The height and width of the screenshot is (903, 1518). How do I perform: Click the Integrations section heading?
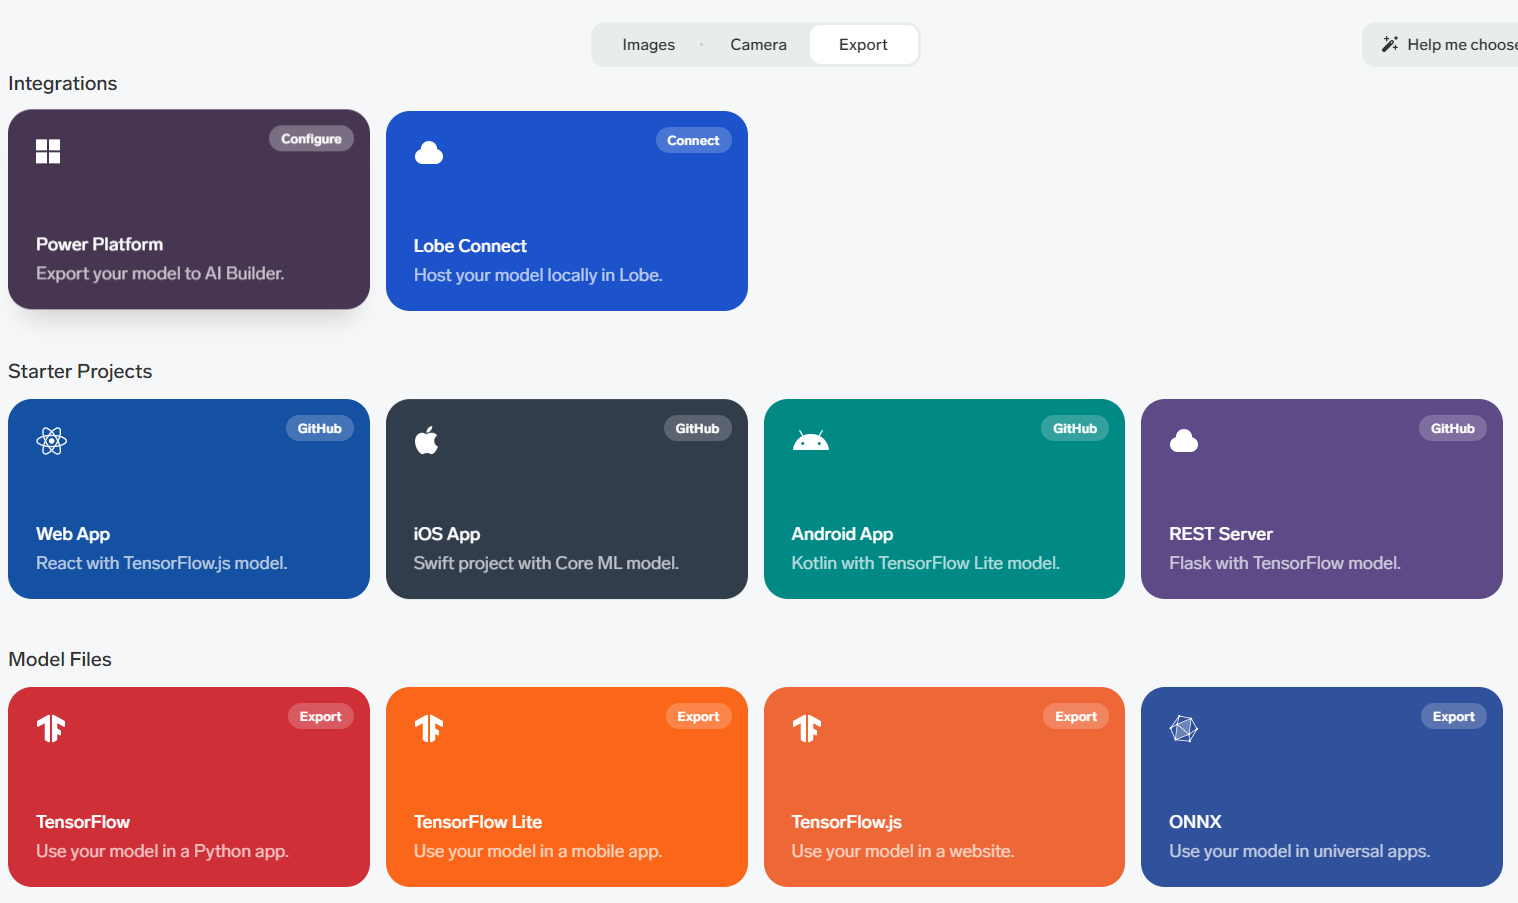(x=63, y=84)
